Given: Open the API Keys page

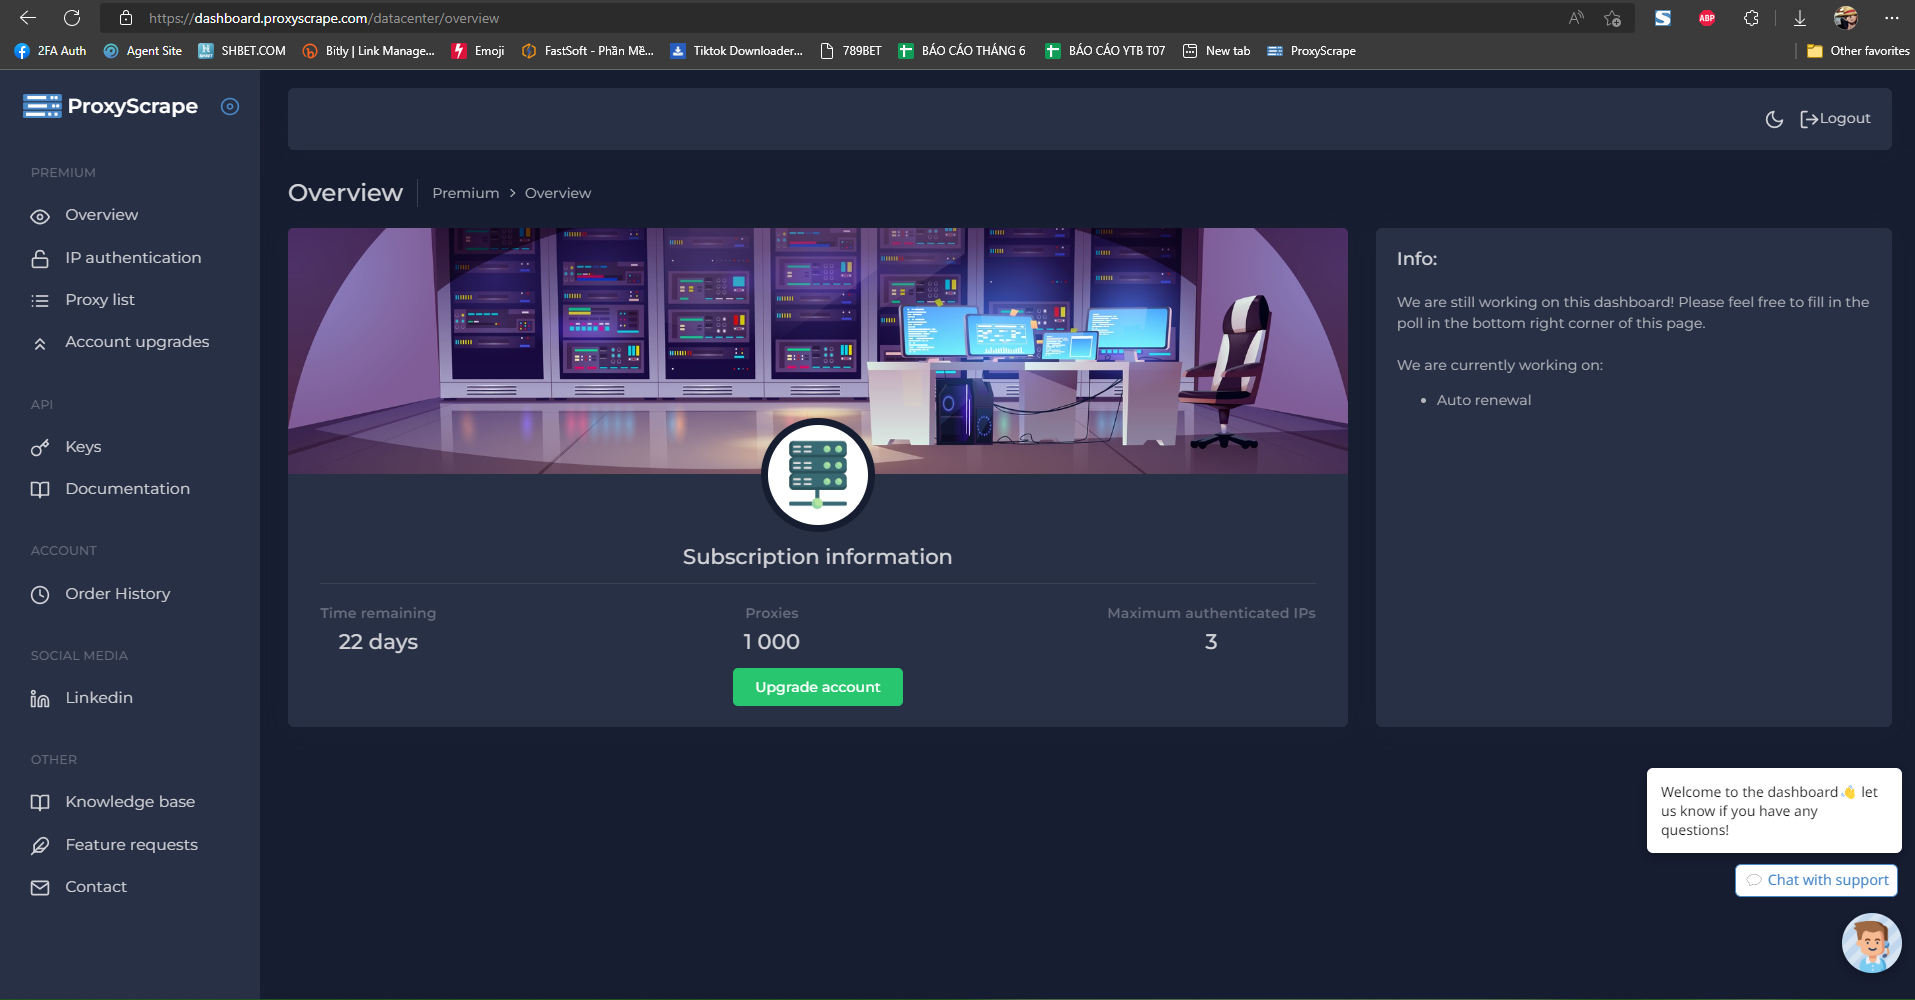Looking at the screenshot, I should (83, 447).
